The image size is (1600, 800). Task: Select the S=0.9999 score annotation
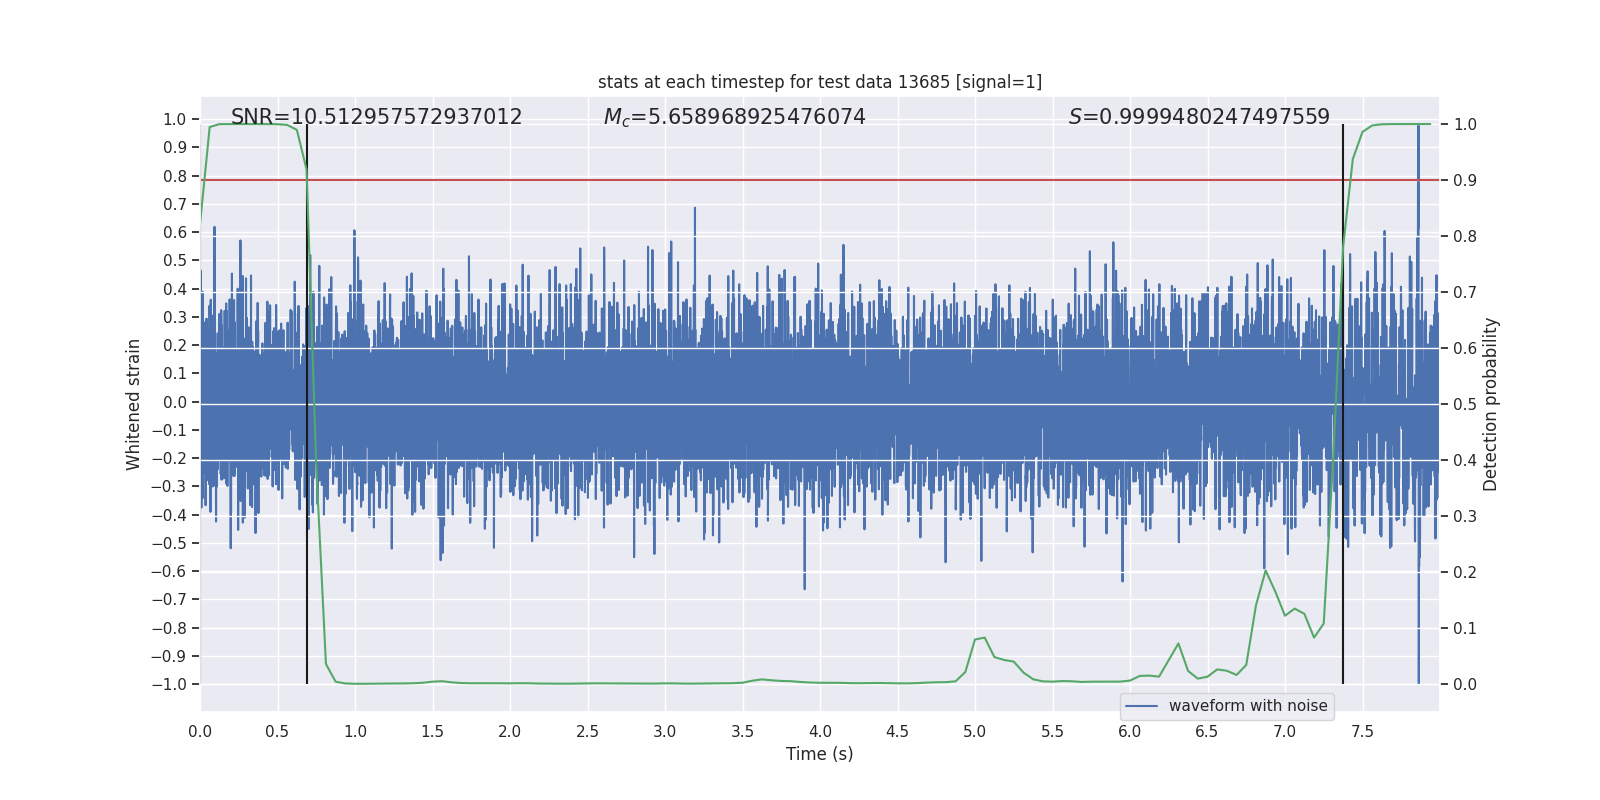coord(1199,117)
